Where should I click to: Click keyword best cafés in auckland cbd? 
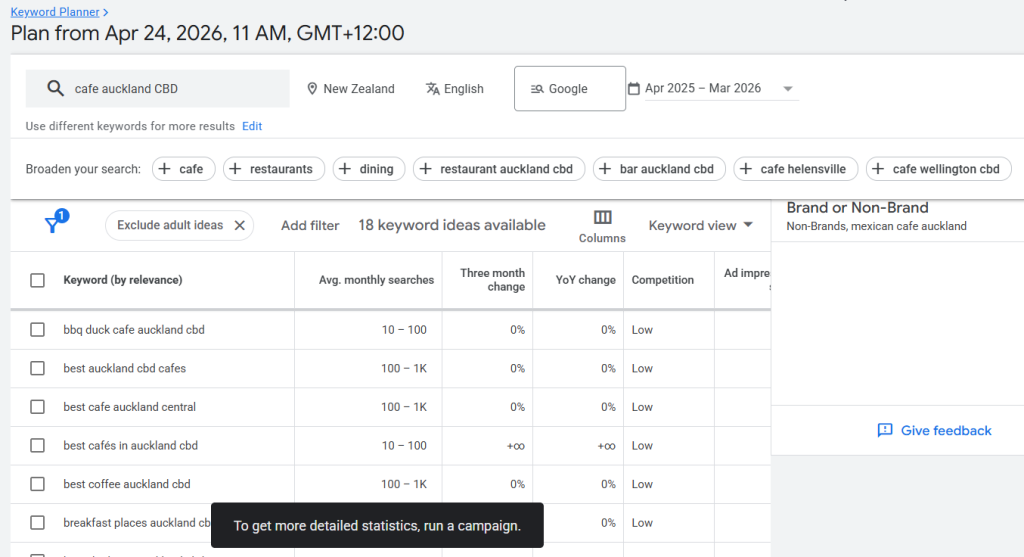coord(131,445)
